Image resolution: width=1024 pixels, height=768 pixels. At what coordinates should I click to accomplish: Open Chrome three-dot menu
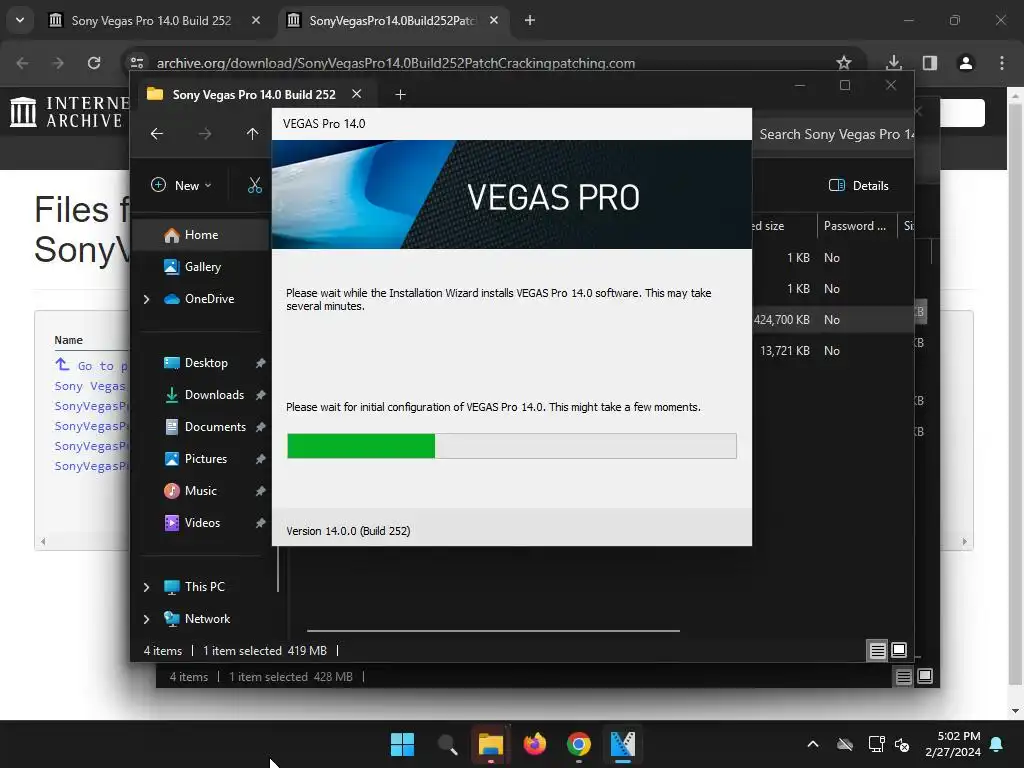tap(1001, 63)
